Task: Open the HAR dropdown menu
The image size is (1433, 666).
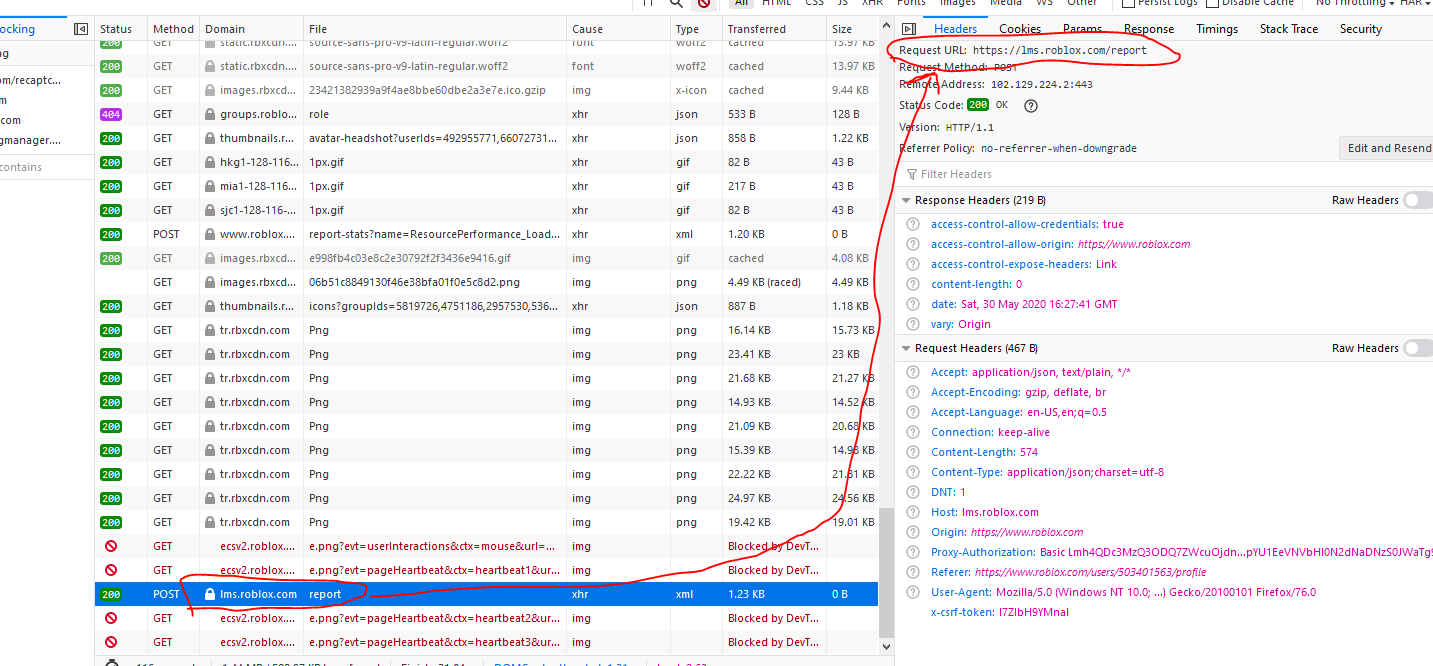Action: click(1414, 3)
